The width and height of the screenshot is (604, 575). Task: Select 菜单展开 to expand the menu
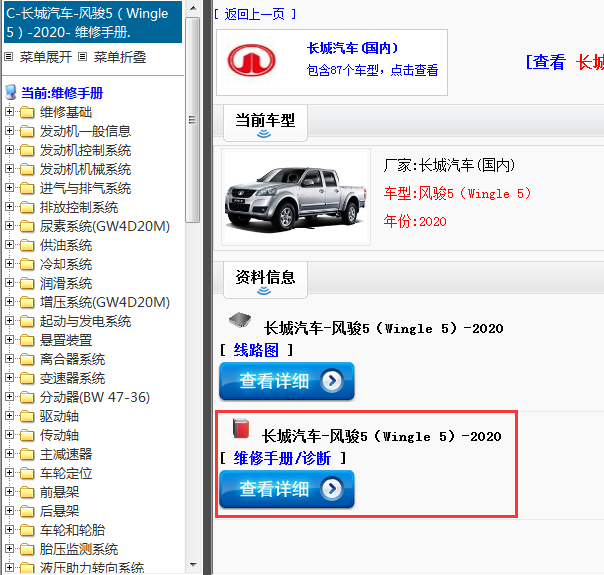(x=46, y=57)
